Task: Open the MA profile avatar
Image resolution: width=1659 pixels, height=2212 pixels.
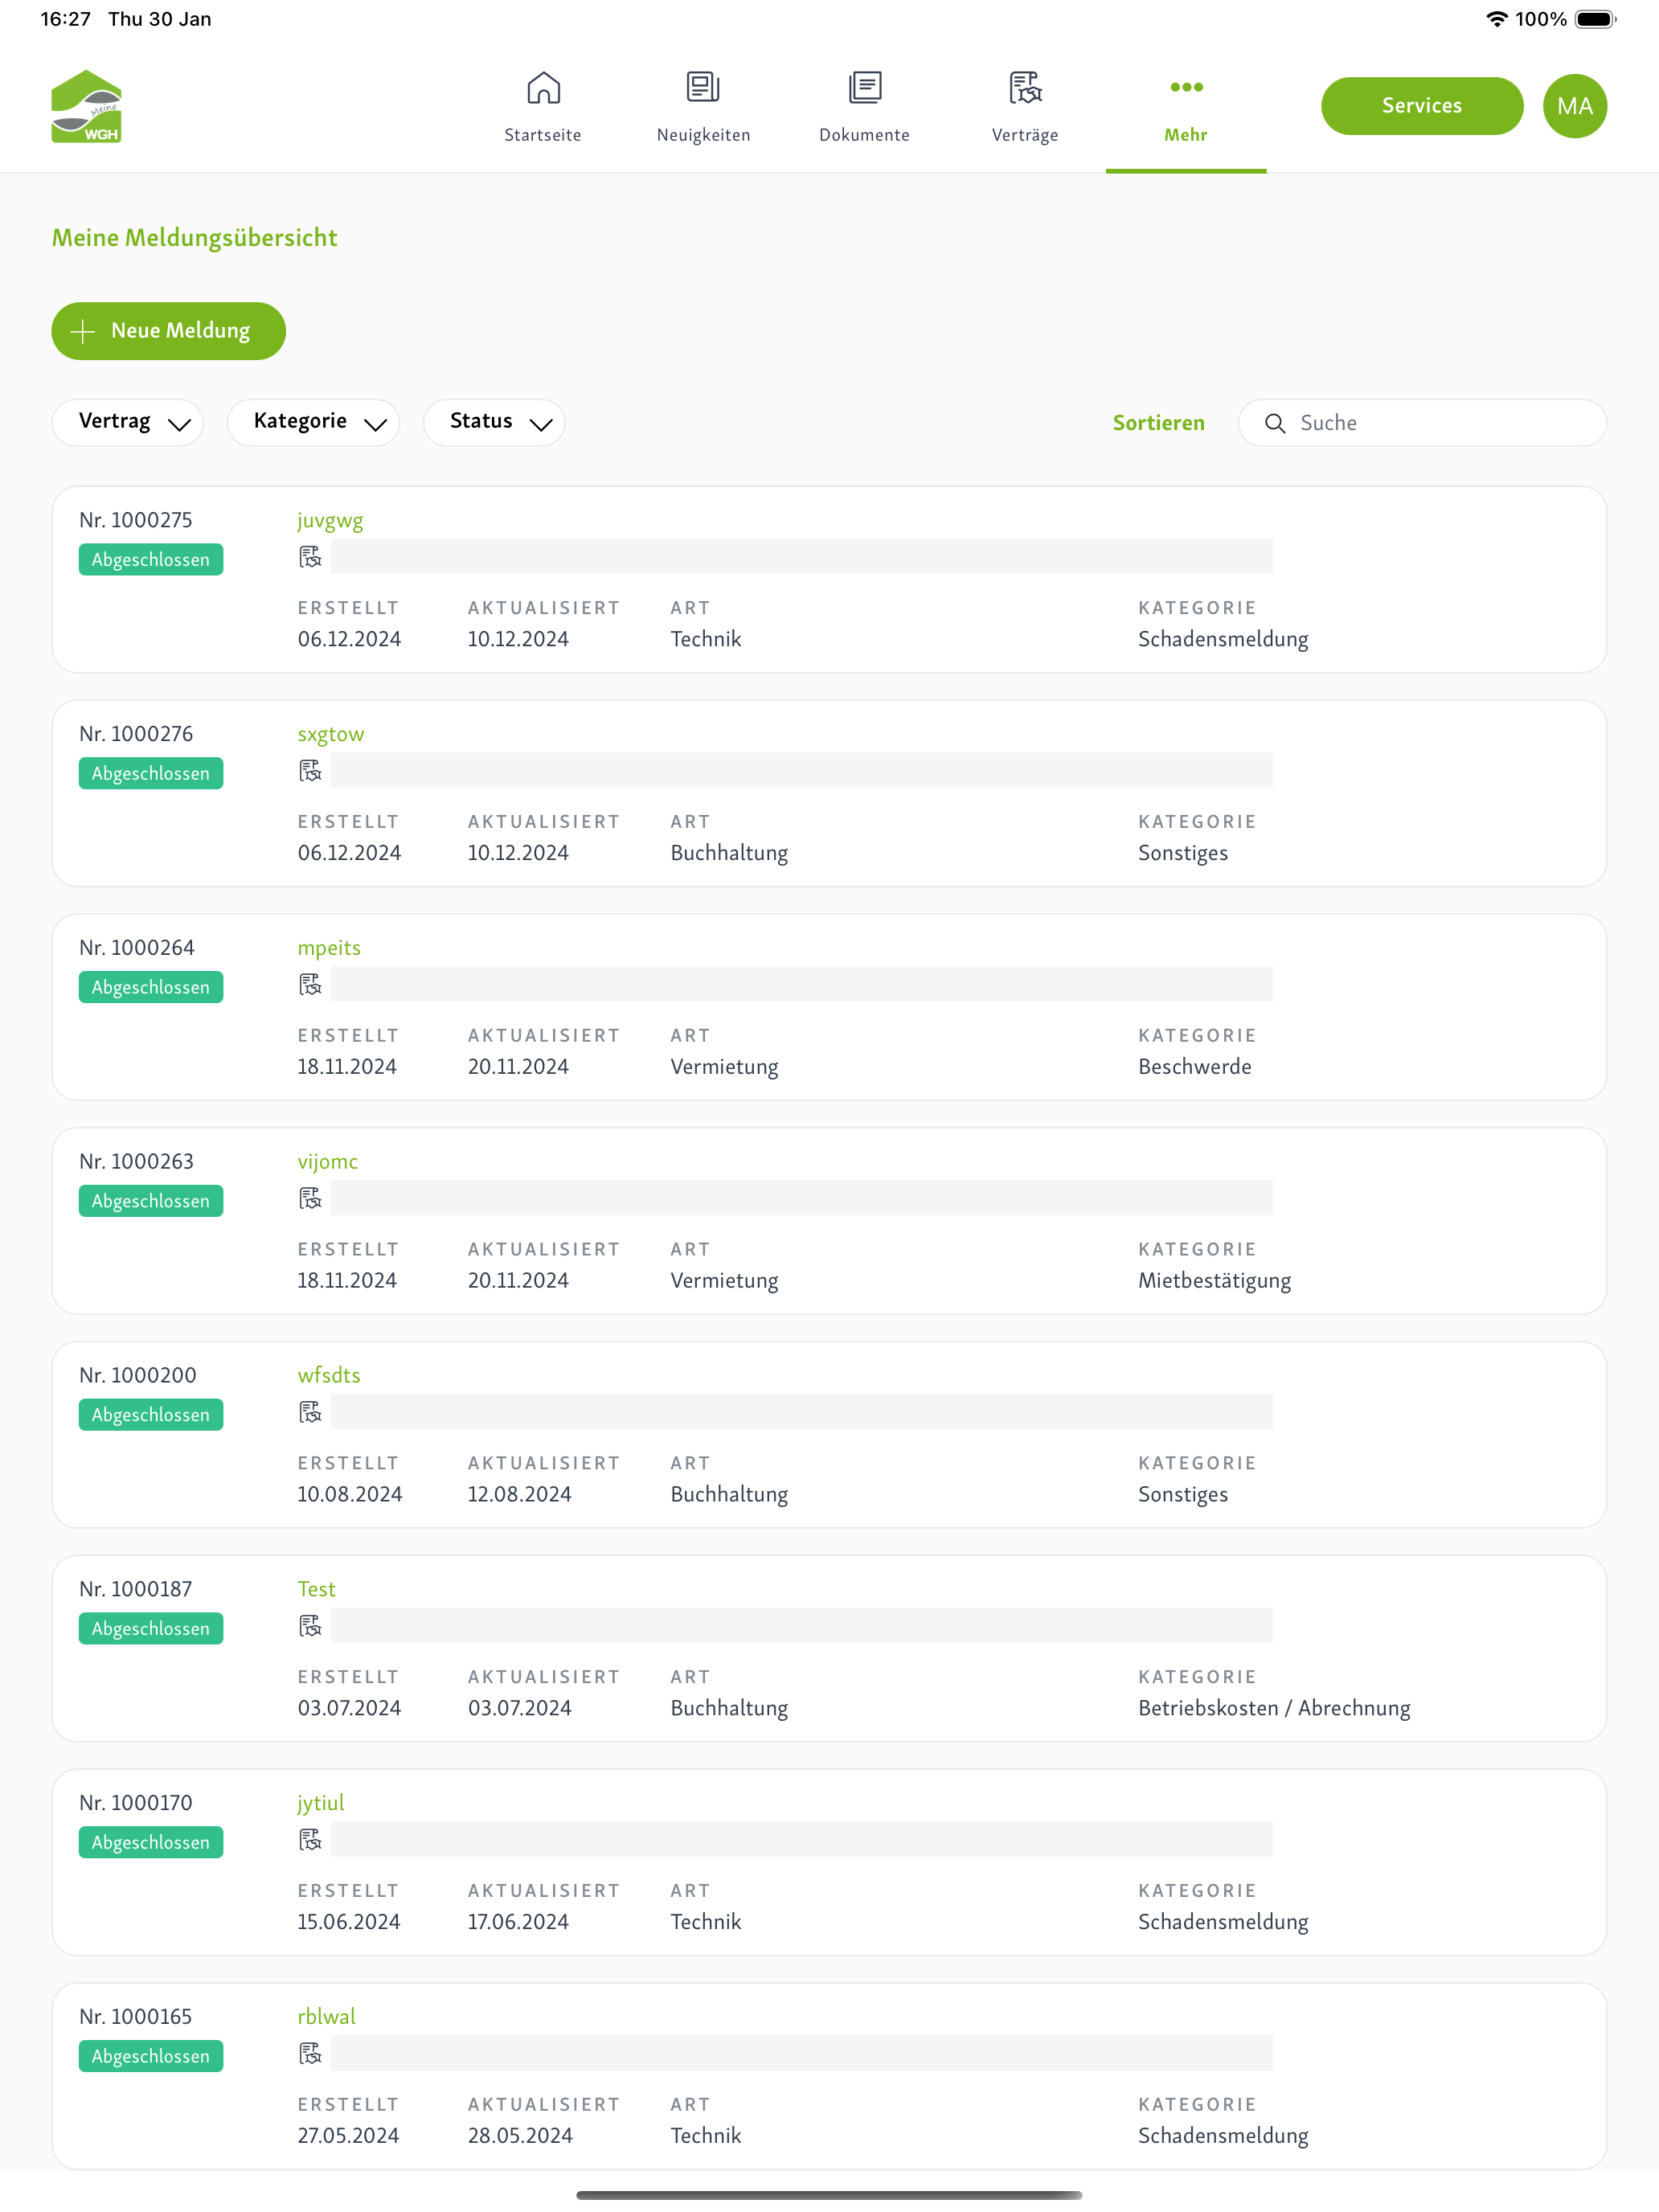Action: coord(1574,106)
